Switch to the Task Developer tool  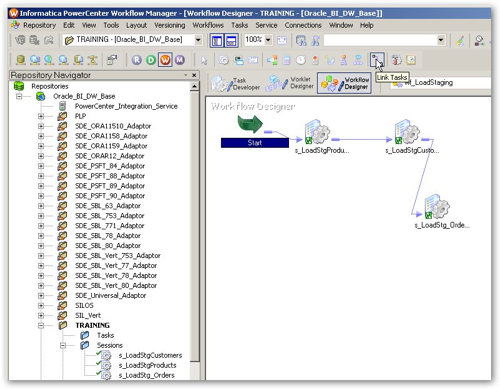(x=236, y=83)
